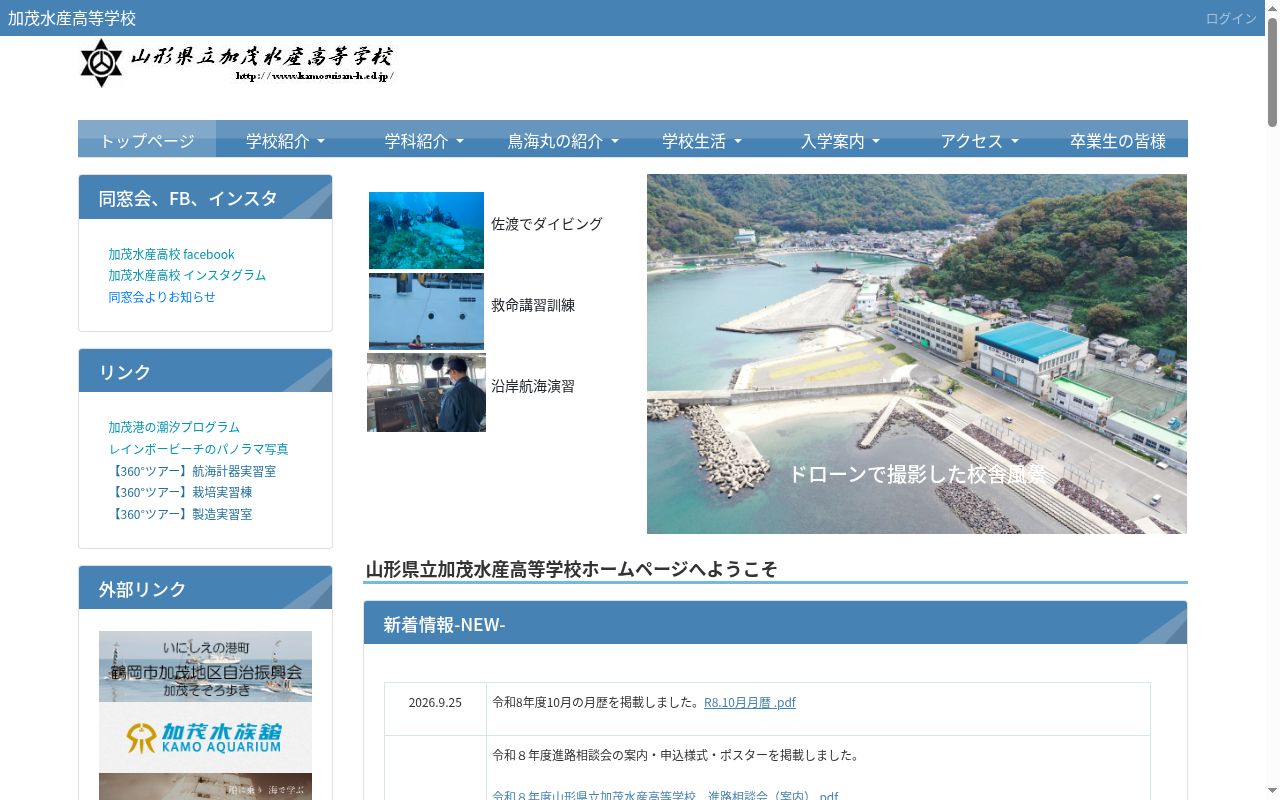Select the 沿岸航海演習 bridge thumbnail
This screenshot has height=800, width=1280.
426,392
